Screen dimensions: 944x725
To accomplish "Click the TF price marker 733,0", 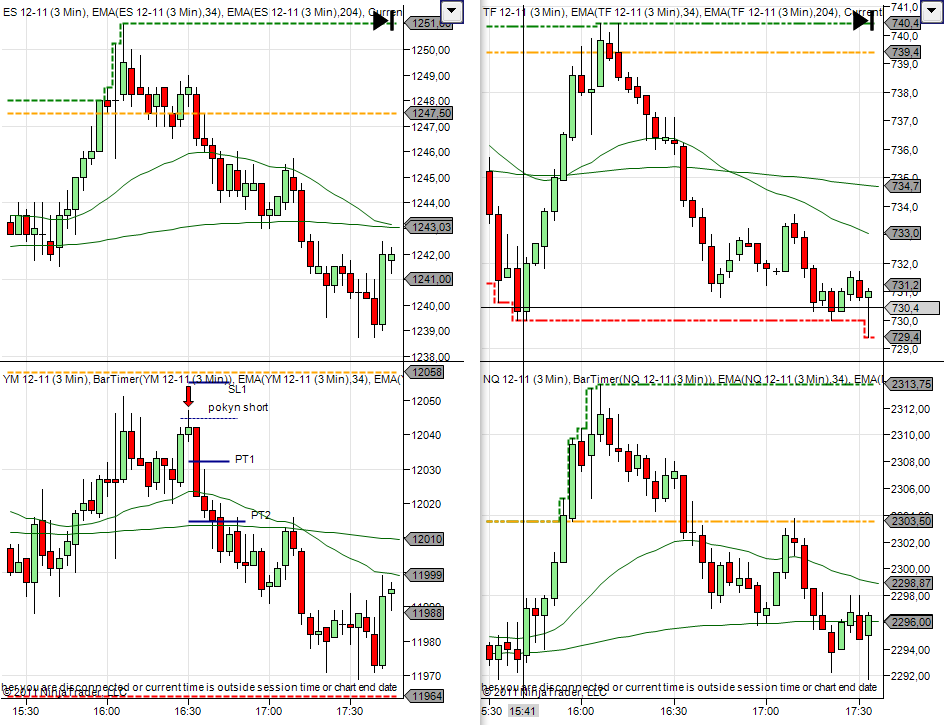I will 904,233.
